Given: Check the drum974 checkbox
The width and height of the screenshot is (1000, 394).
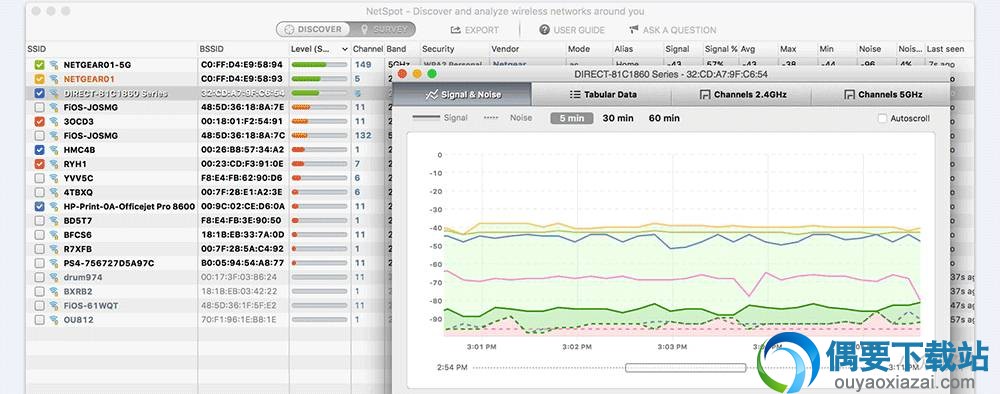Looking at the screenshot, I should tap(40, 277).
